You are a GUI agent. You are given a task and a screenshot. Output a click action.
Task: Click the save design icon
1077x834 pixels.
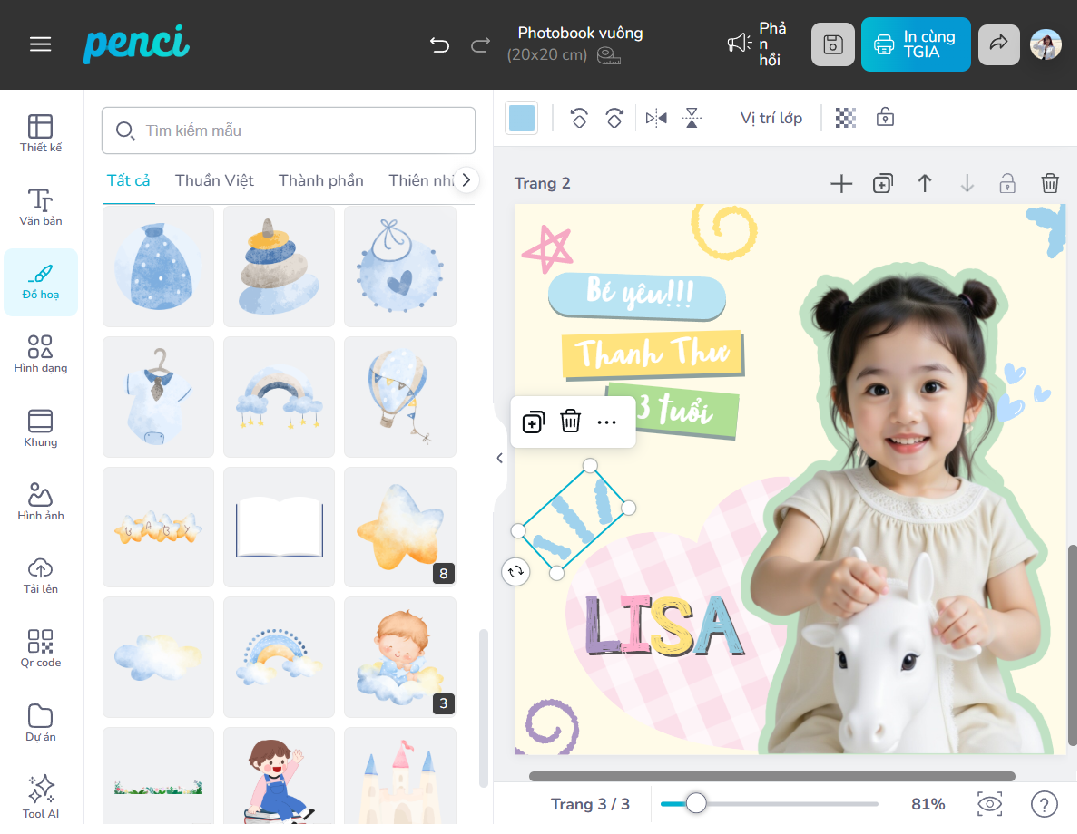coord(832,44)
